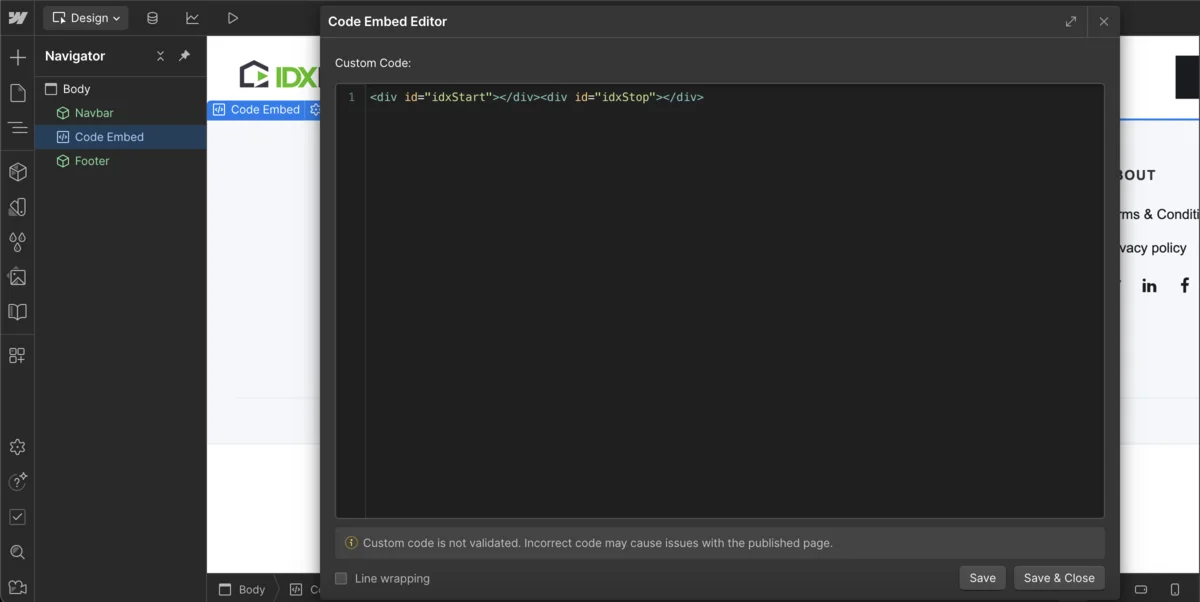Open the Code Embed settings gear on canvas

[x=314, y=110]
